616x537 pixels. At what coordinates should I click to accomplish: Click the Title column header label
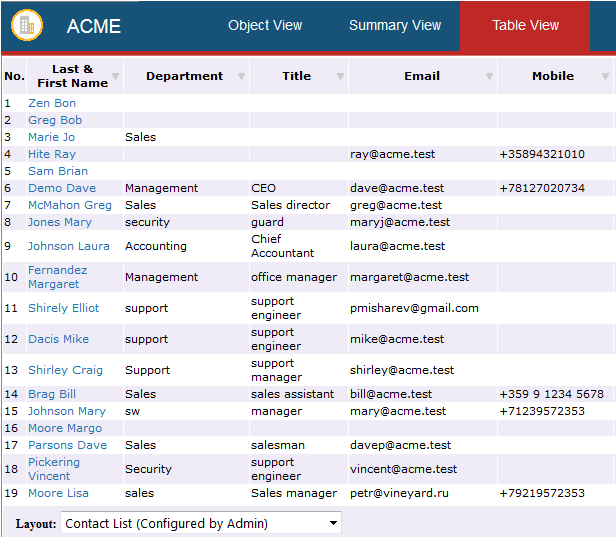coord(296,76)
